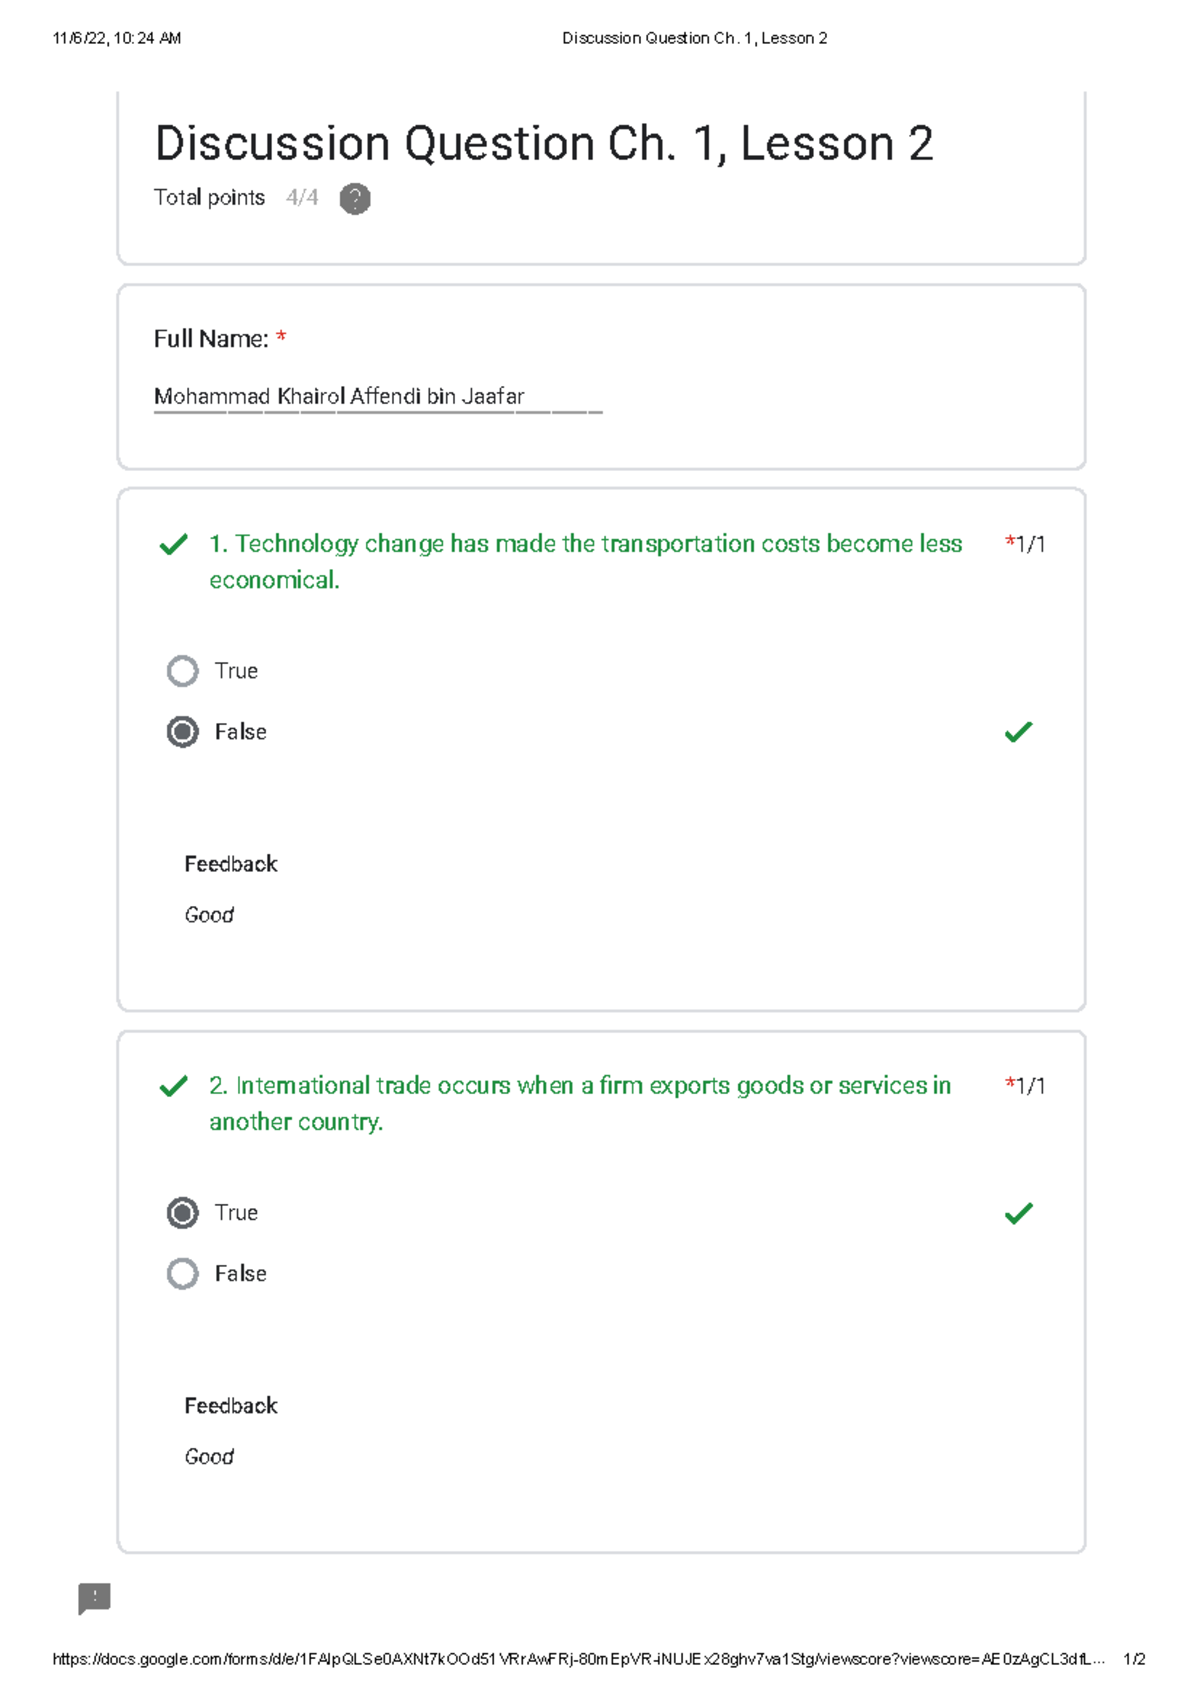Viewport: 1200px width, 1698px height.
Task: Select True radio for question 2
Action: click(183, 1213)
